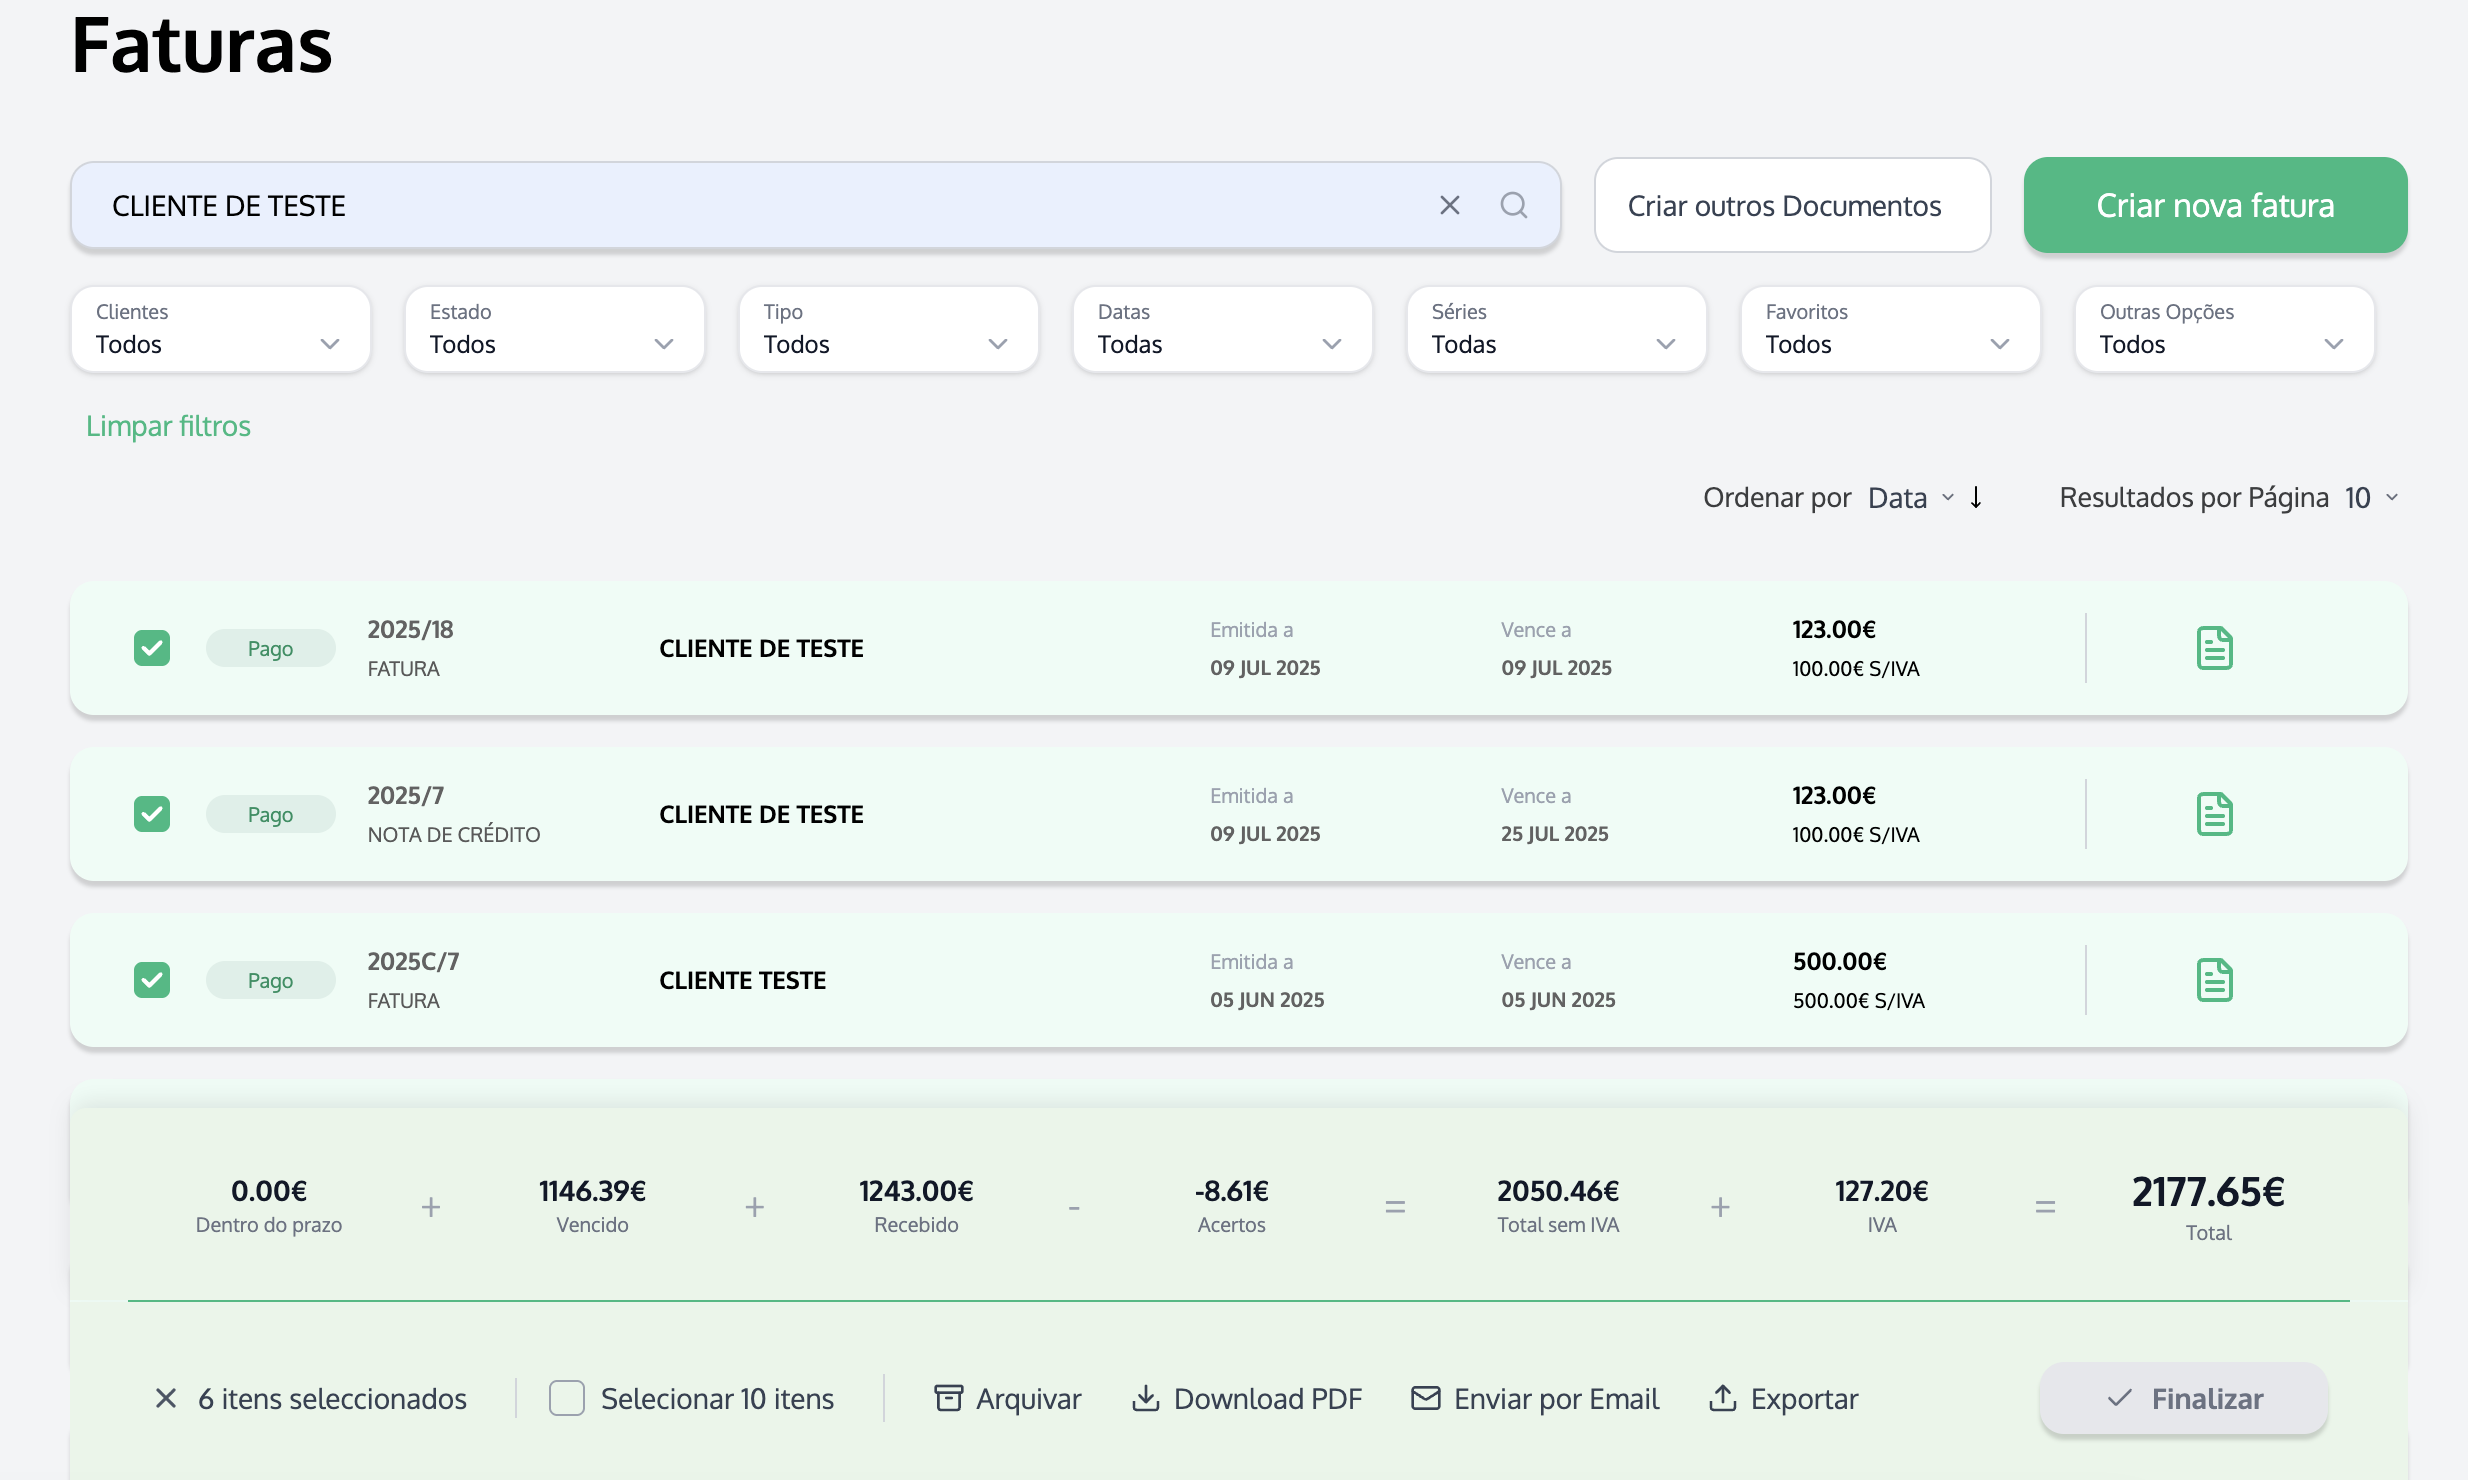
Task: Open the Séries filter dropdown
Action: click(x=1556, y=329)
